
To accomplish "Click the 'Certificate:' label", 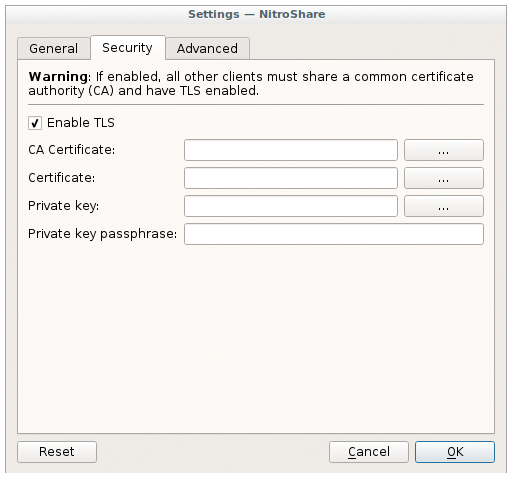I will [x=62, y=178].
